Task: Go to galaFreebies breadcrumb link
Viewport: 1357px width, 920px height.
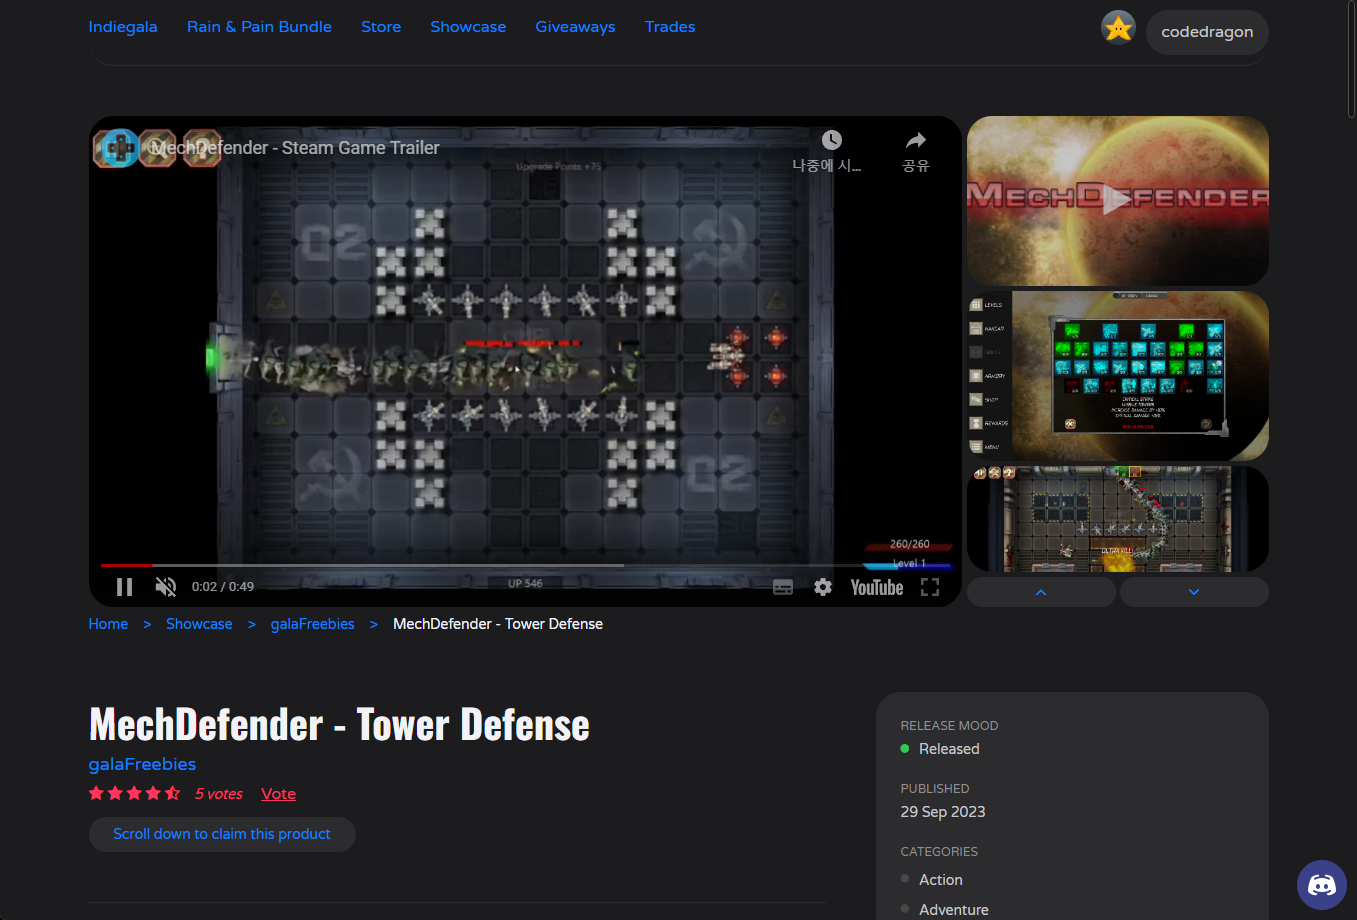Action: pyautogui.click(x=312, y=624)
